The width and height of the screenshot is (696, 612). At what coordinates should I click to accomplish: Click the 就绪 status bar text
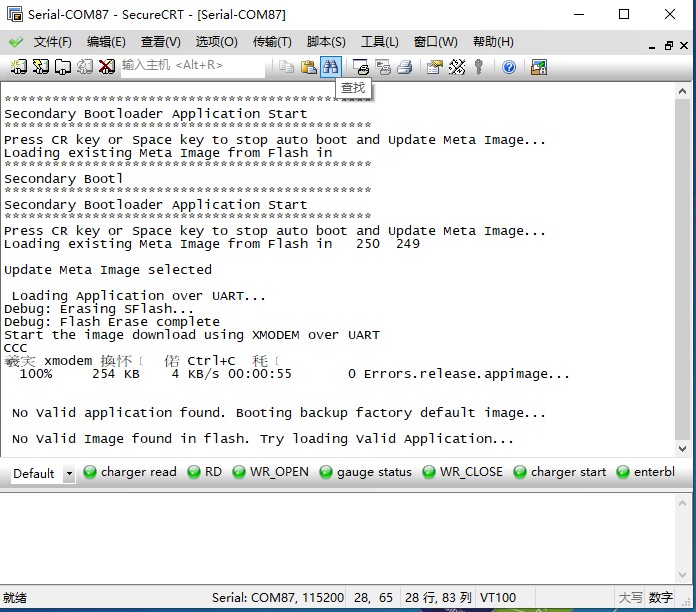[x=15, y=598]
